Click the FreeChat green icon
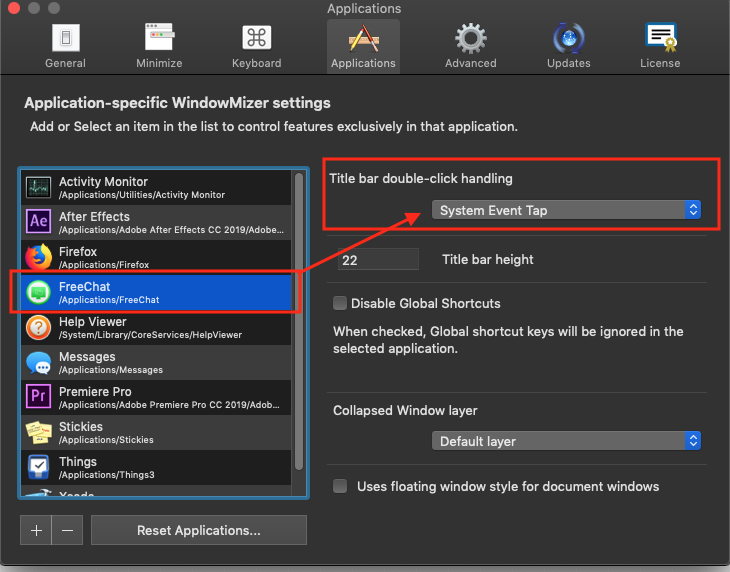 (38, 292)
